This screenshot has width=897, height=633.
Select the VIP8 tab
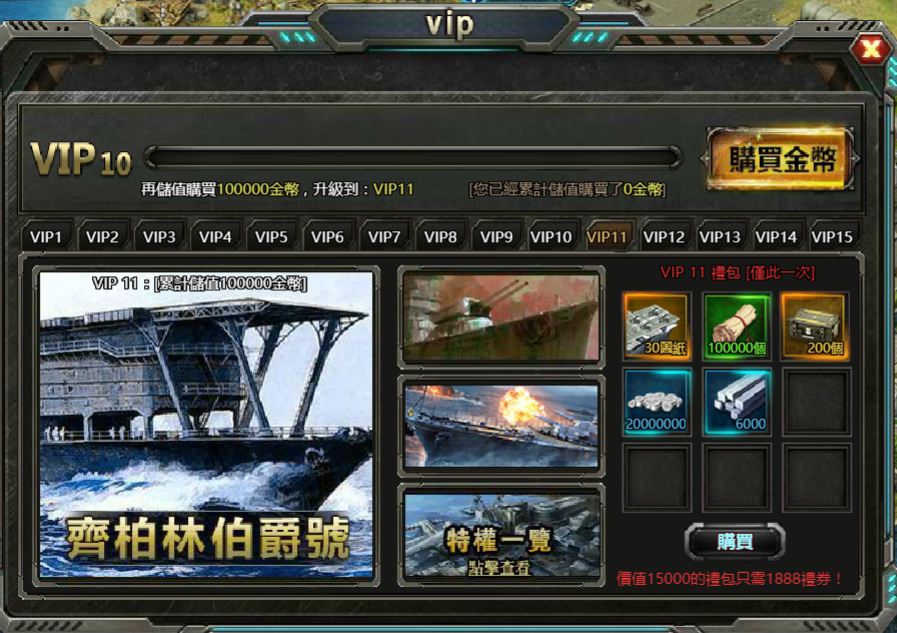point(440,237)
